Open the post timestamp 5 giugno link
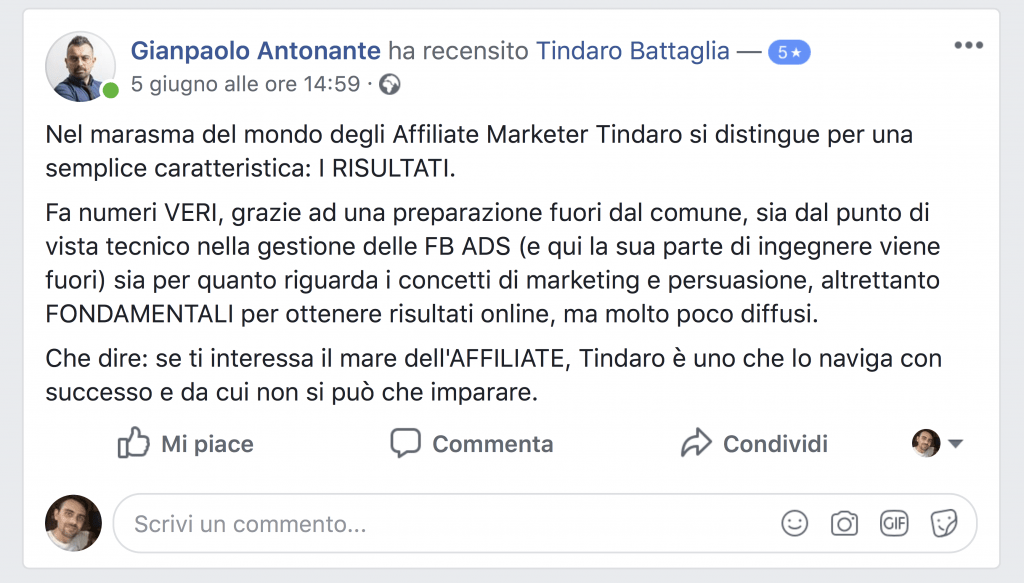Screen dimensions: 1024x583 (246, 84)
